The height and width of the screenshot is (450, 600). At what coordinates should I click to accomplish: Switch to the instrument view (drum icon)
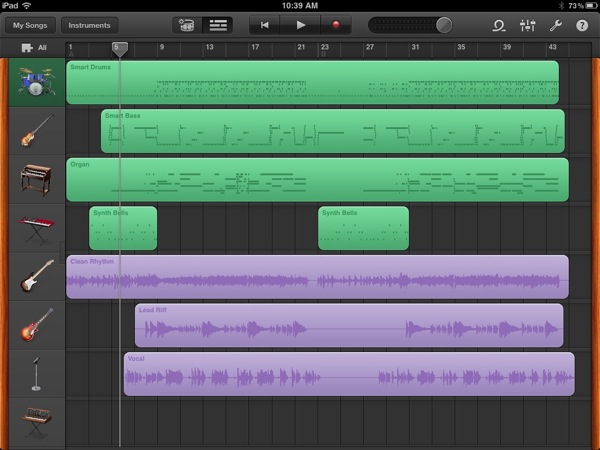click(187, 25)
